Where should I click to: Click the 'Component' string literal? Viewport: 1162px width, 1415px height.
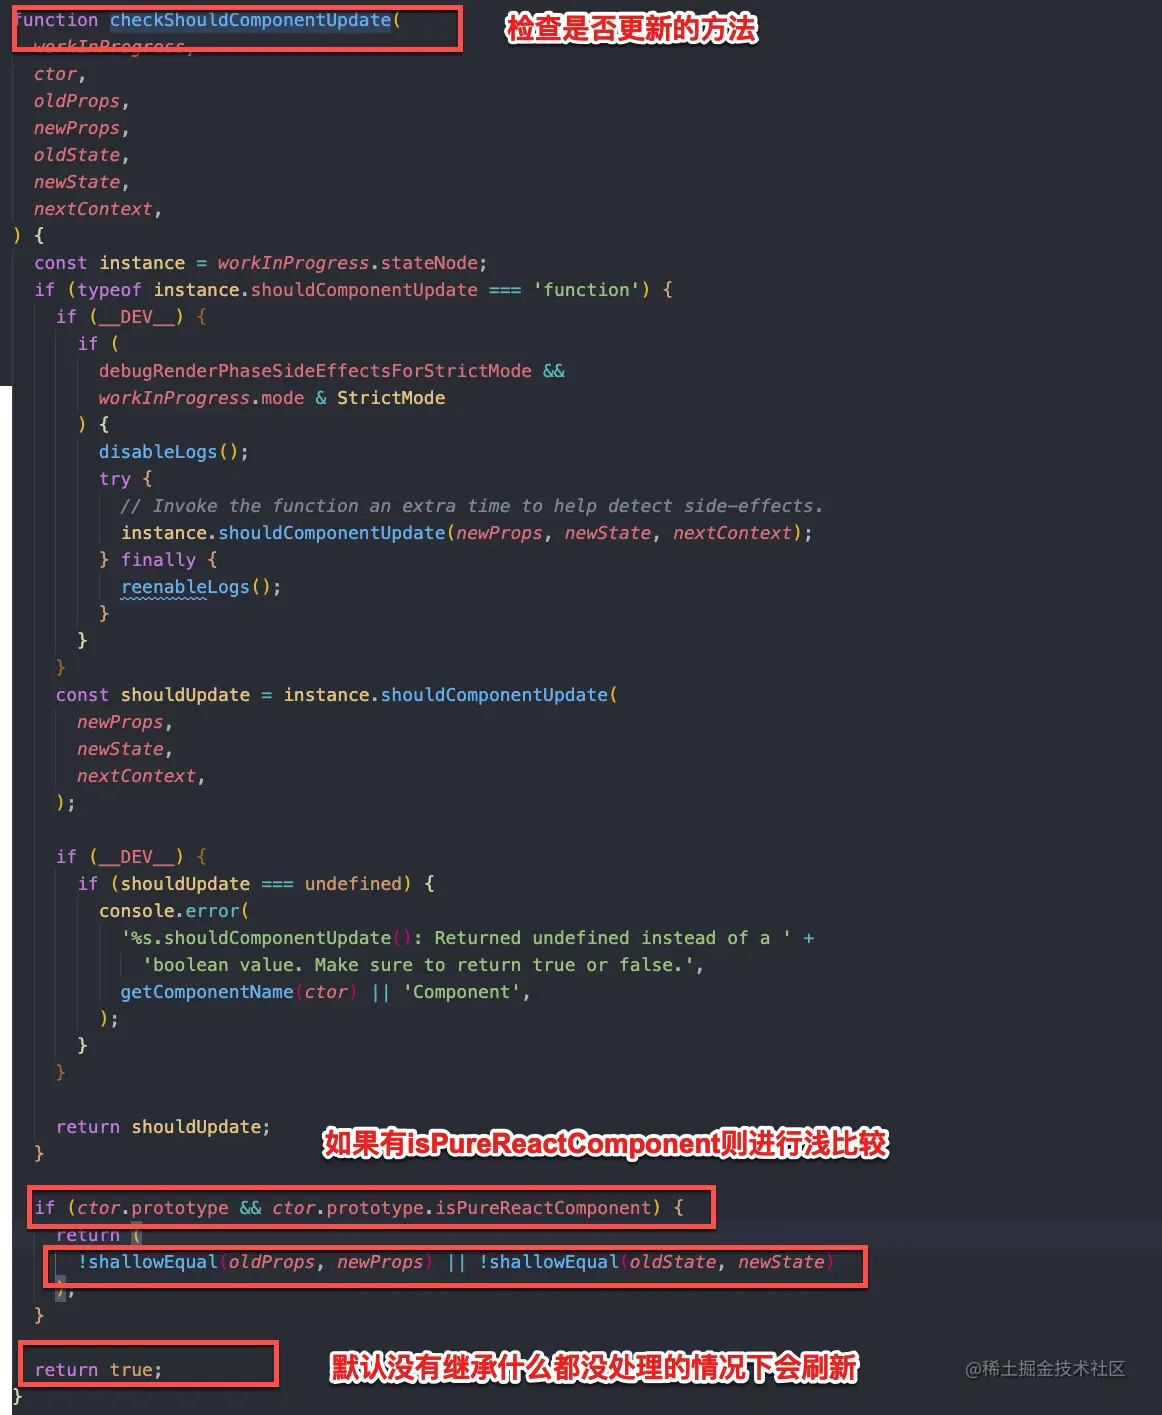(462, 992)
